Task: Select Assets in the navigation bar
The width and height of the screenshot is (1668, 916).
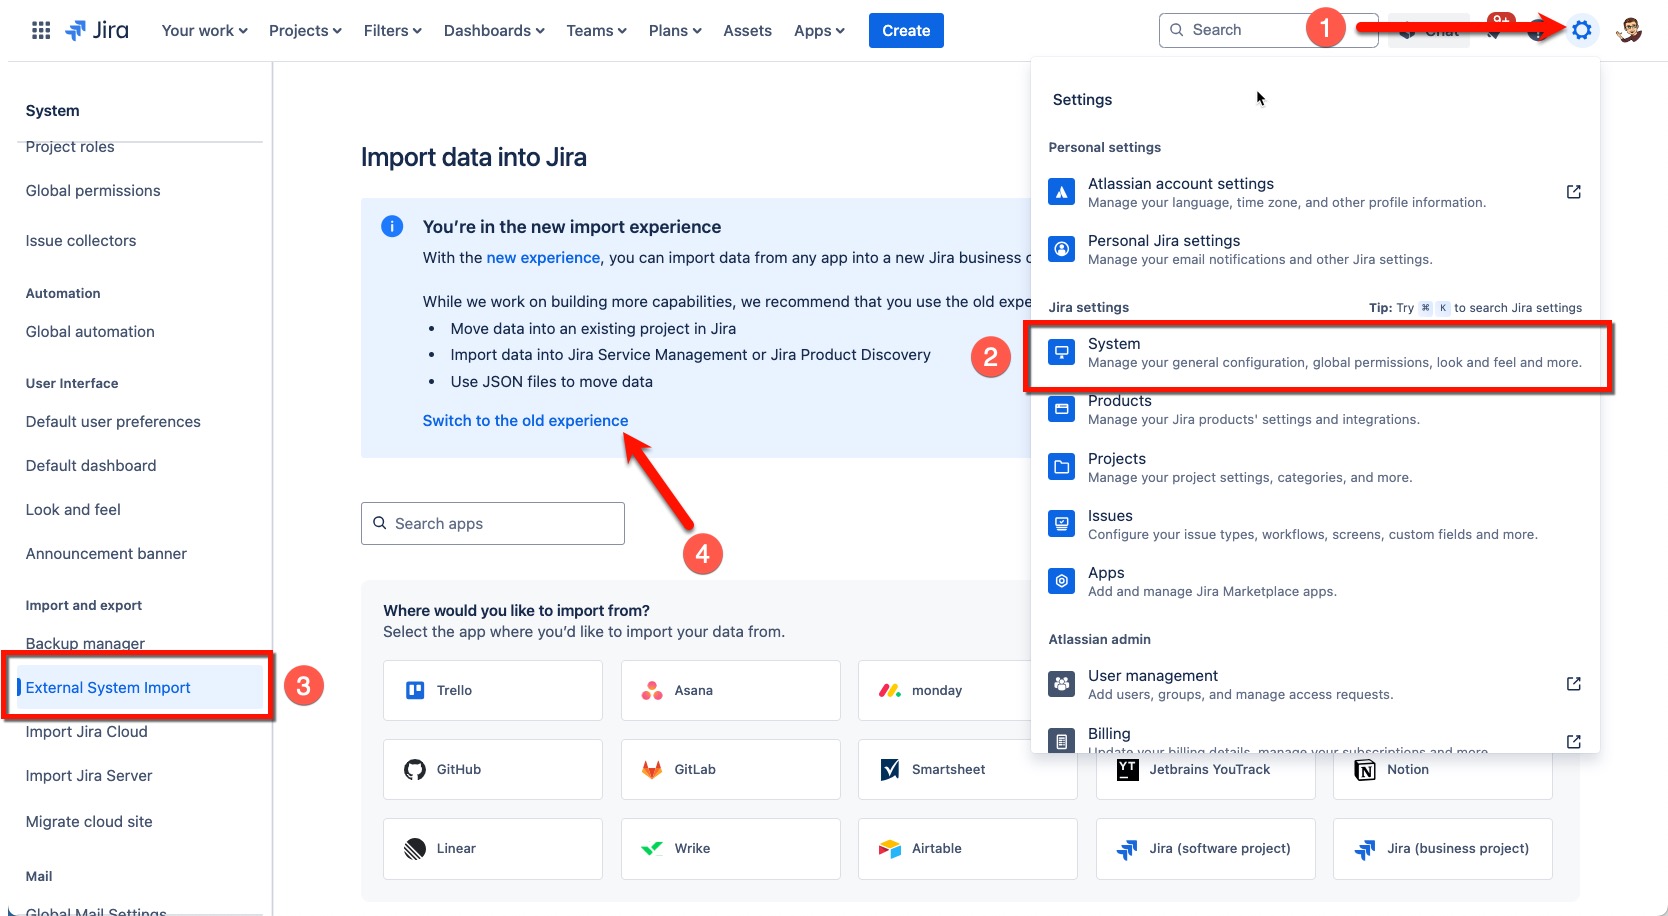Action: tap(746, 30)
